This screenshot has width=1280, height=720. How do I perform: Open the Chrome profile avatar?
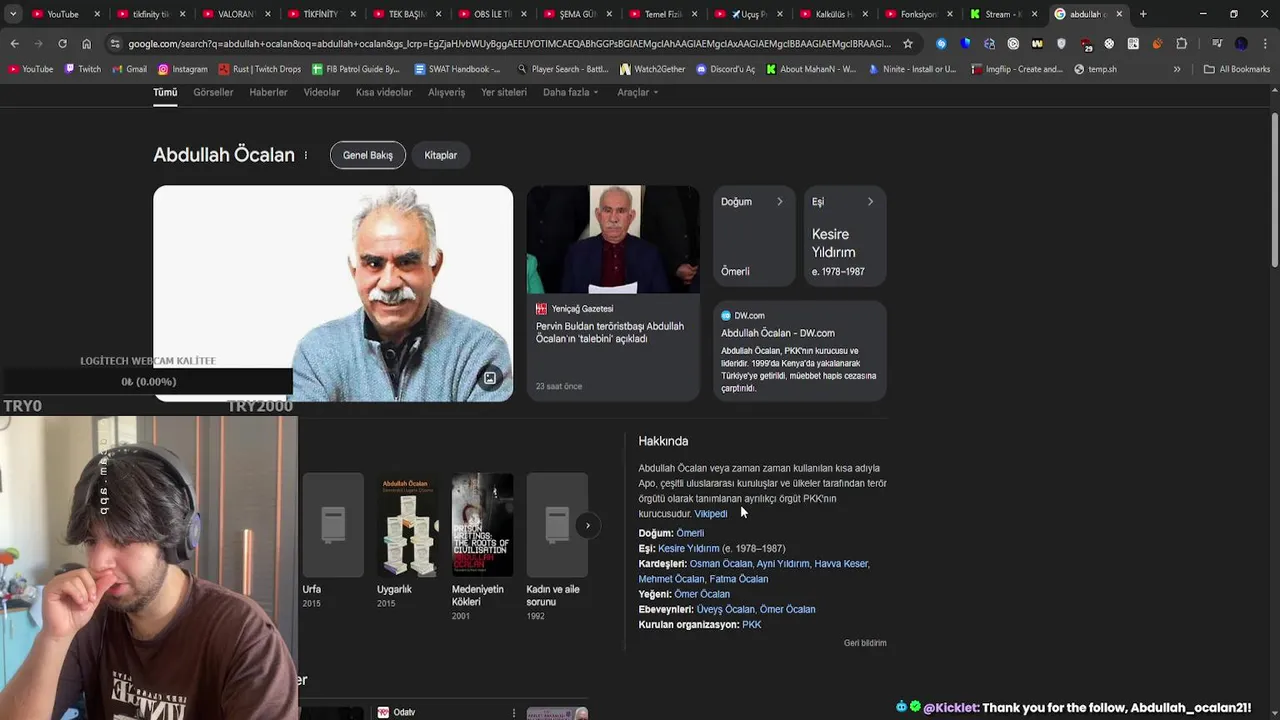click(x=1241, y=44)
